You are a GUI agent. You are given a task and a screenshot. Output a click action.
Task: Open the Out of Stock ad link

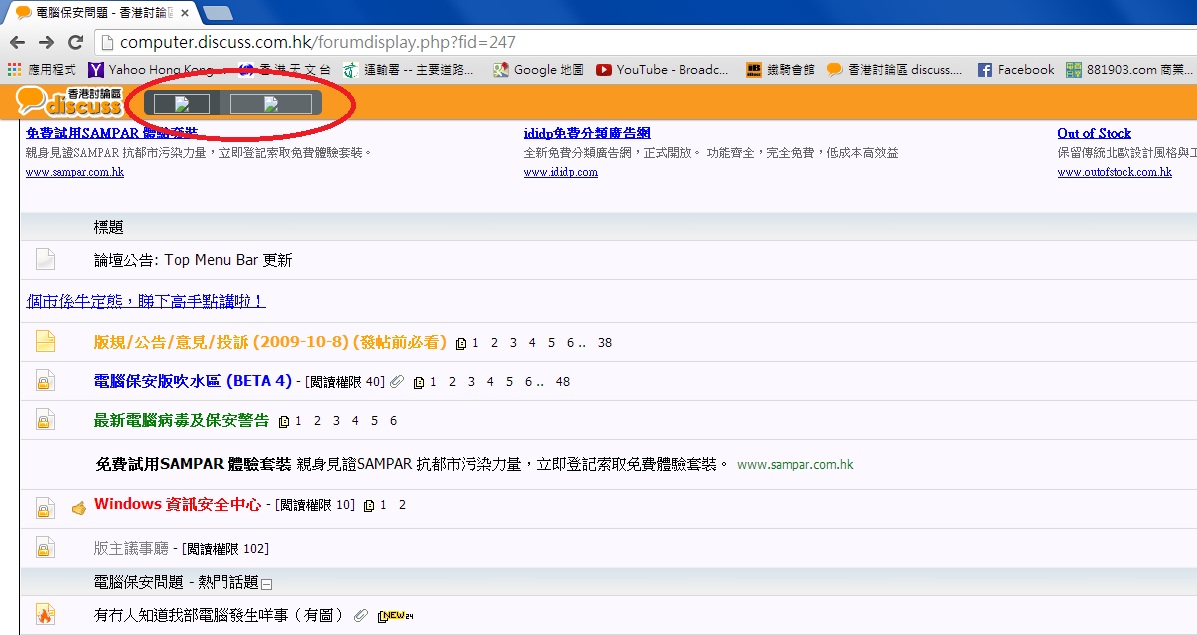point(1094,133)
